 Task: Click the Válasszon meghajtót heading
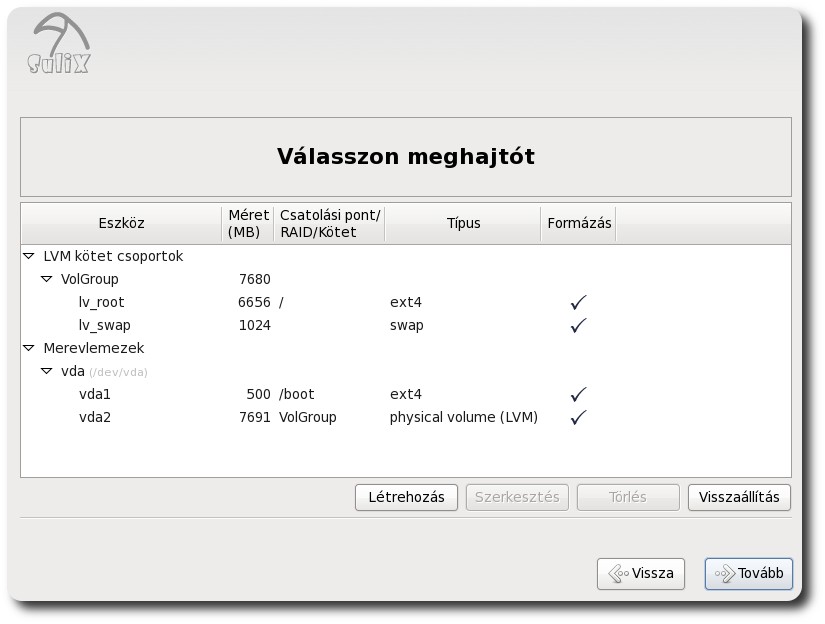[x=406, y=157]
